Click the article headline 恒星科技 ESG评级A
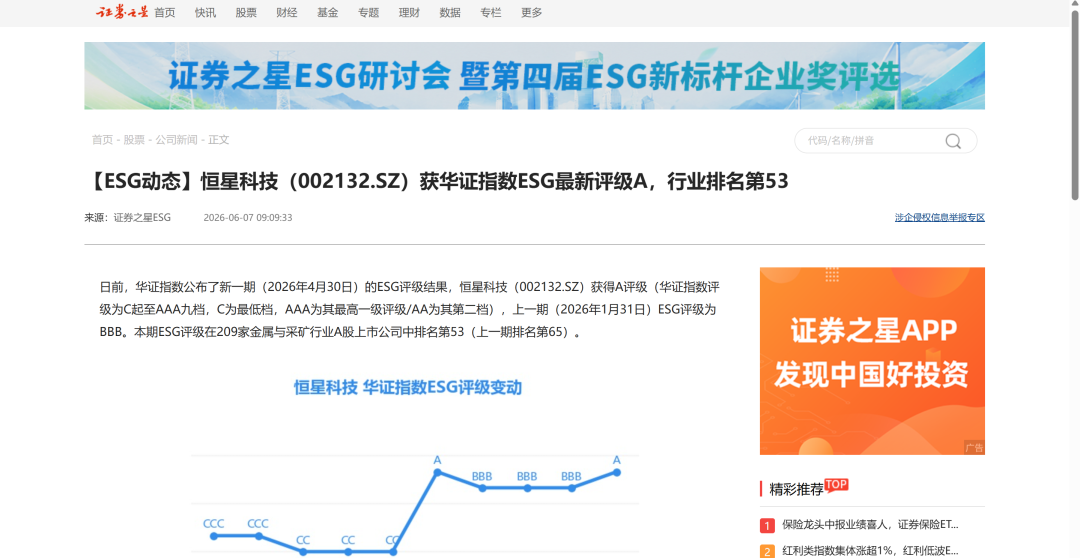 (x=437, y=181)
